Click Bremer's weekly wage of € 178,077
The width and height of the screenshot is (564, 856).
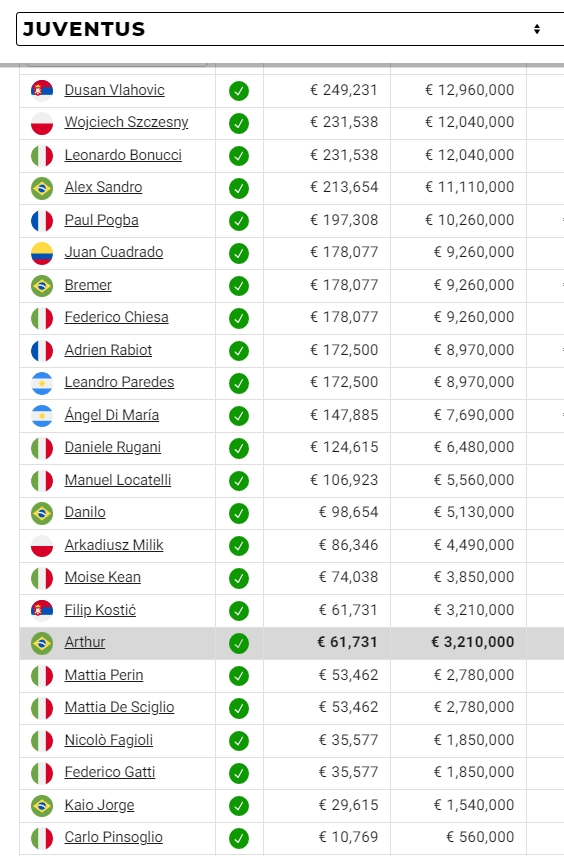[x=344, y=285]
